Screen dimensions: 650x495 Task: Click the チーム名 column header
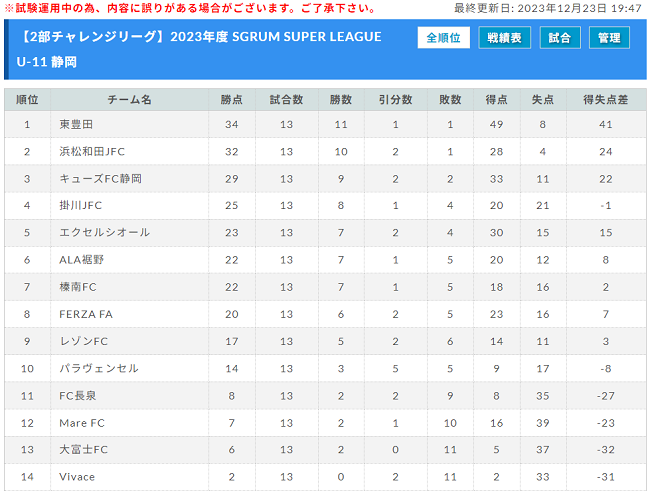click(x=129, y=99)
